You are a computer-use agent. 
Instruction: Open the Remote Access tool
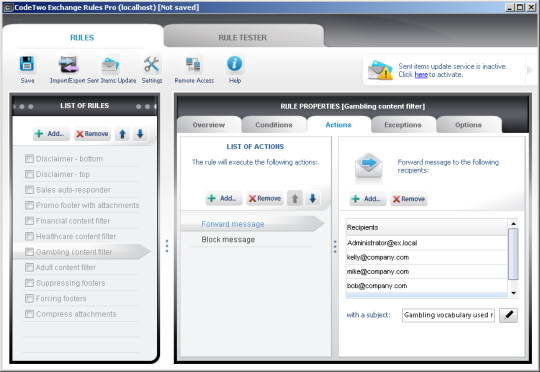pos(193,64)
